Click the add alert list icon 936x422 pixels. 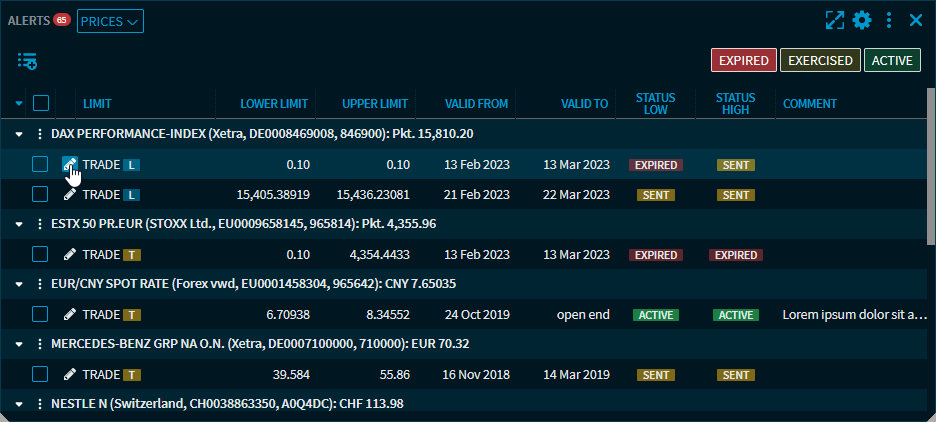click(x=27, y=61)
